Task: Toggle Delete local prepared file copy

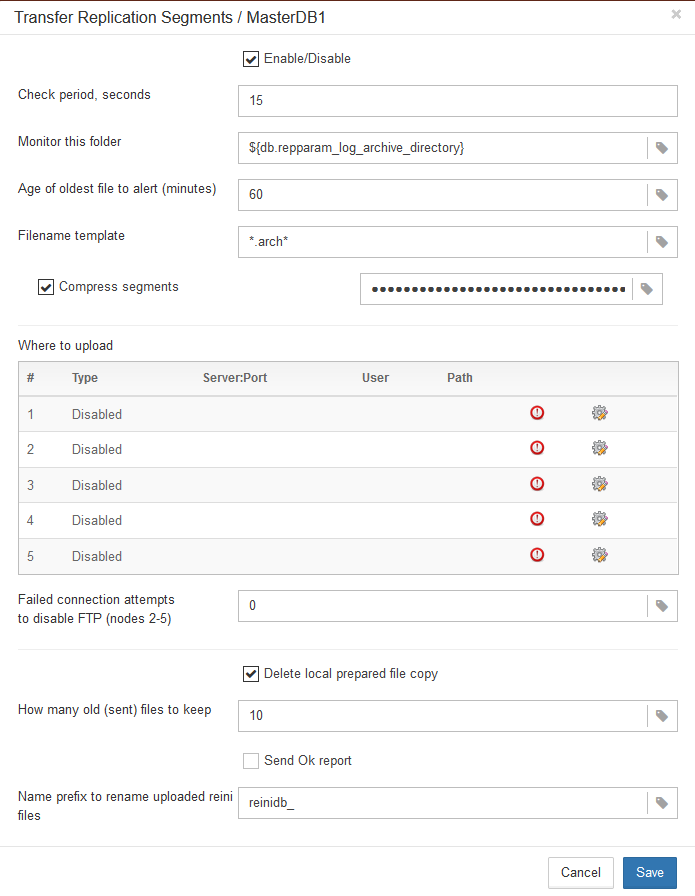Action: [251, 674]
